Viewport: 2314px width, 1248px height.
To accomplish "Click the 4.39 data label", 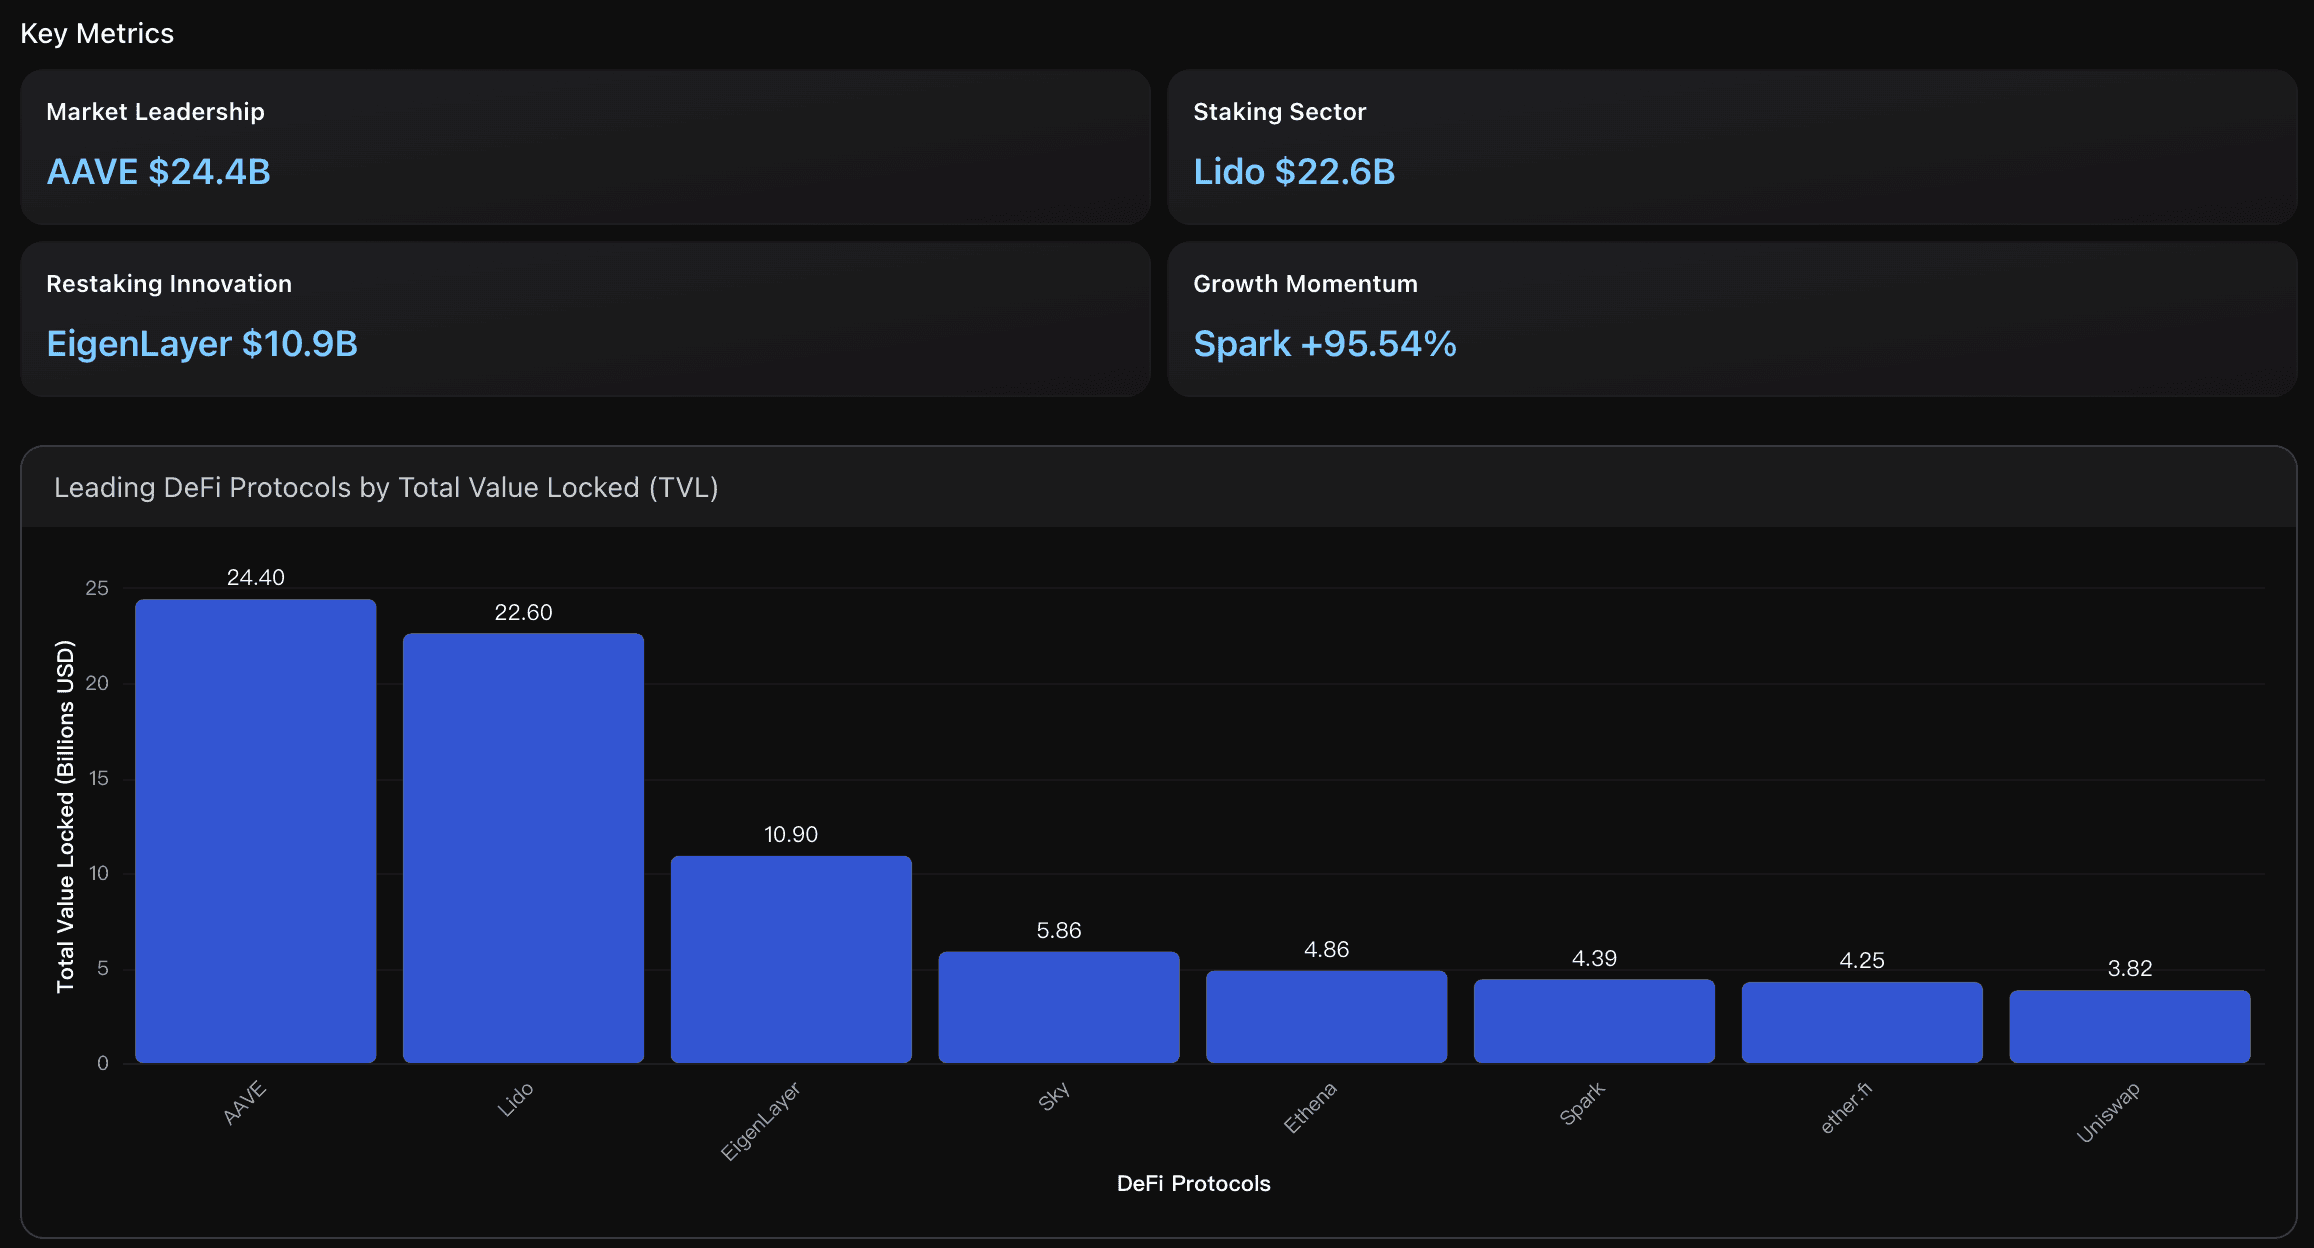I will [x=1594, y=959].
